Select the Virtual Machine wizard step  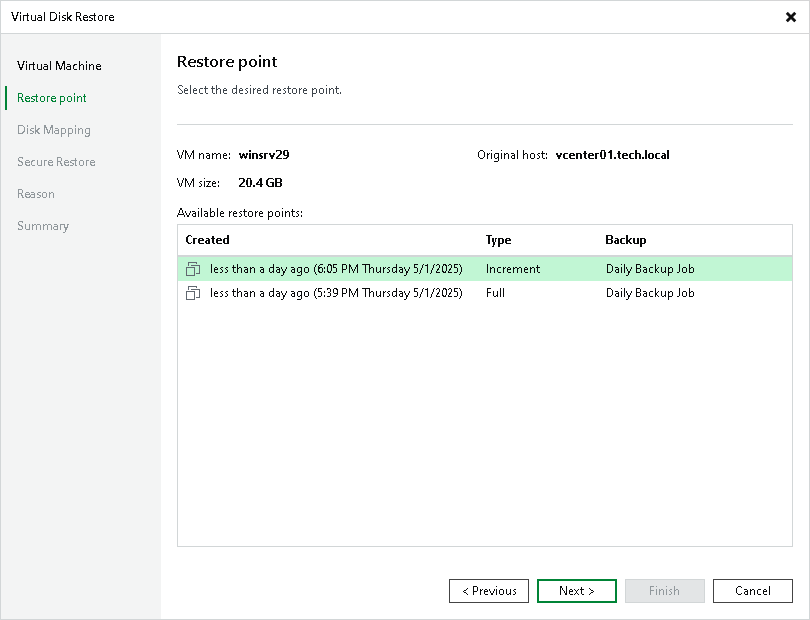click(58, 65)
